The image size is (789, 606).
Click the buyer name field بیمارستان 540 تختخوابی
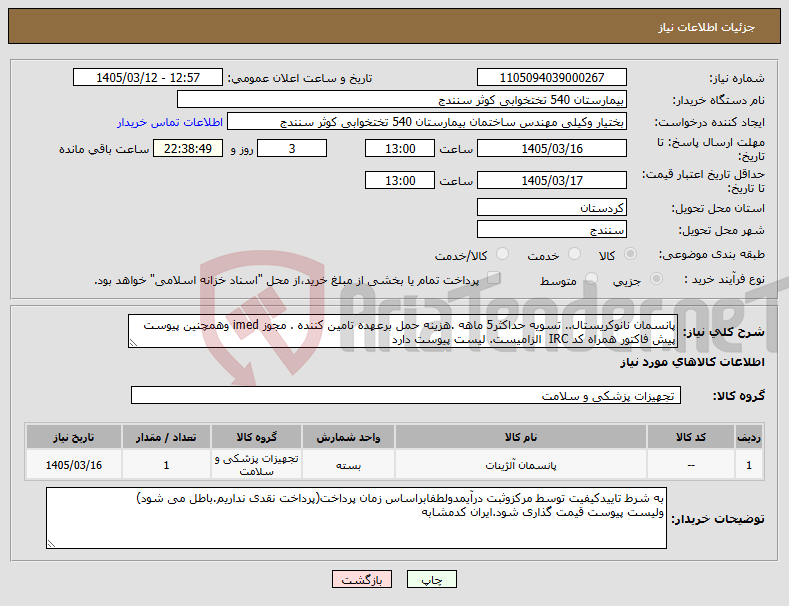pyautogui.click(x=402, y=100)
